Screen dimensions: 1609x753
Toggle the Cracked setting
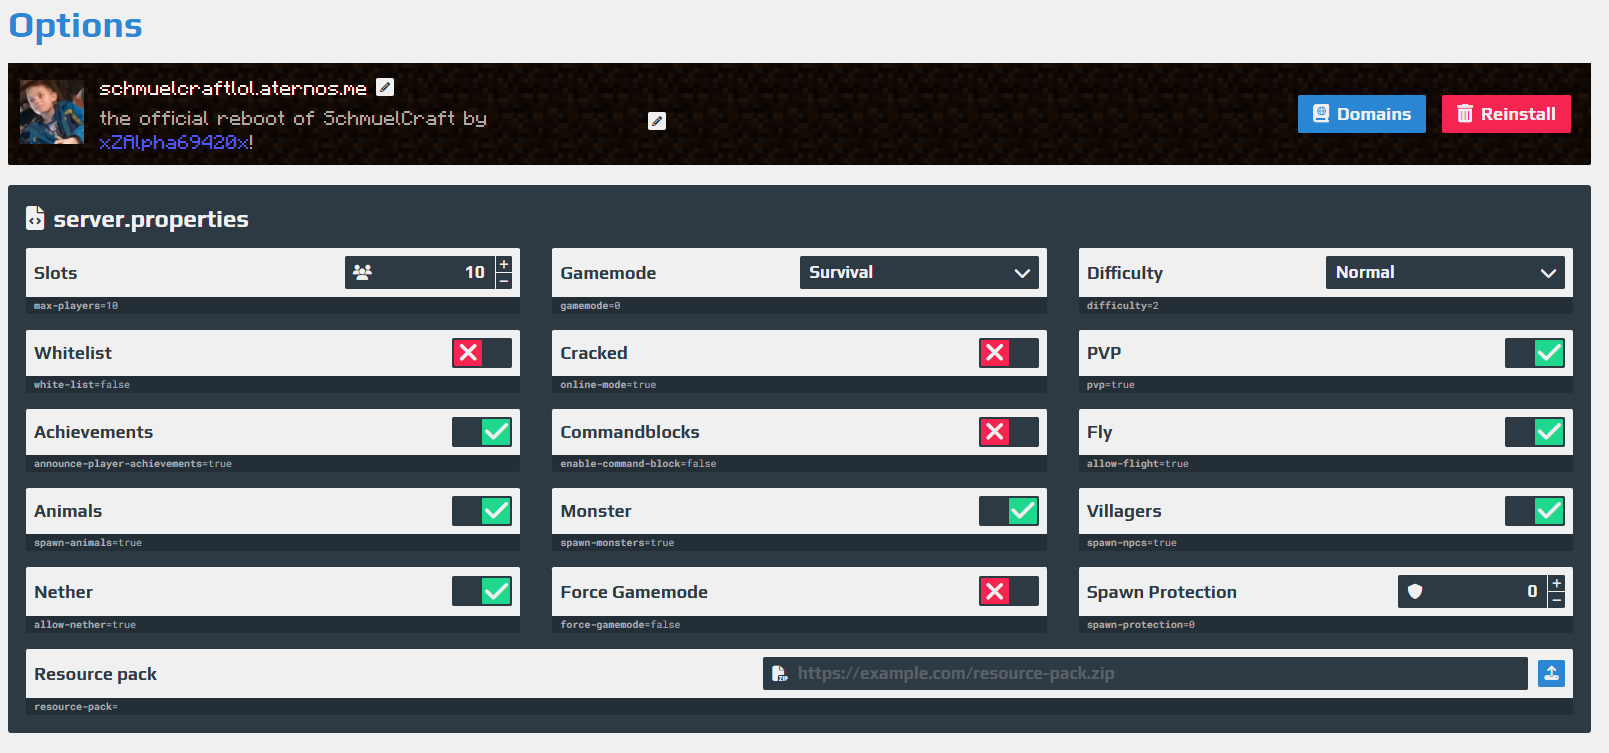click(1008, 353)
